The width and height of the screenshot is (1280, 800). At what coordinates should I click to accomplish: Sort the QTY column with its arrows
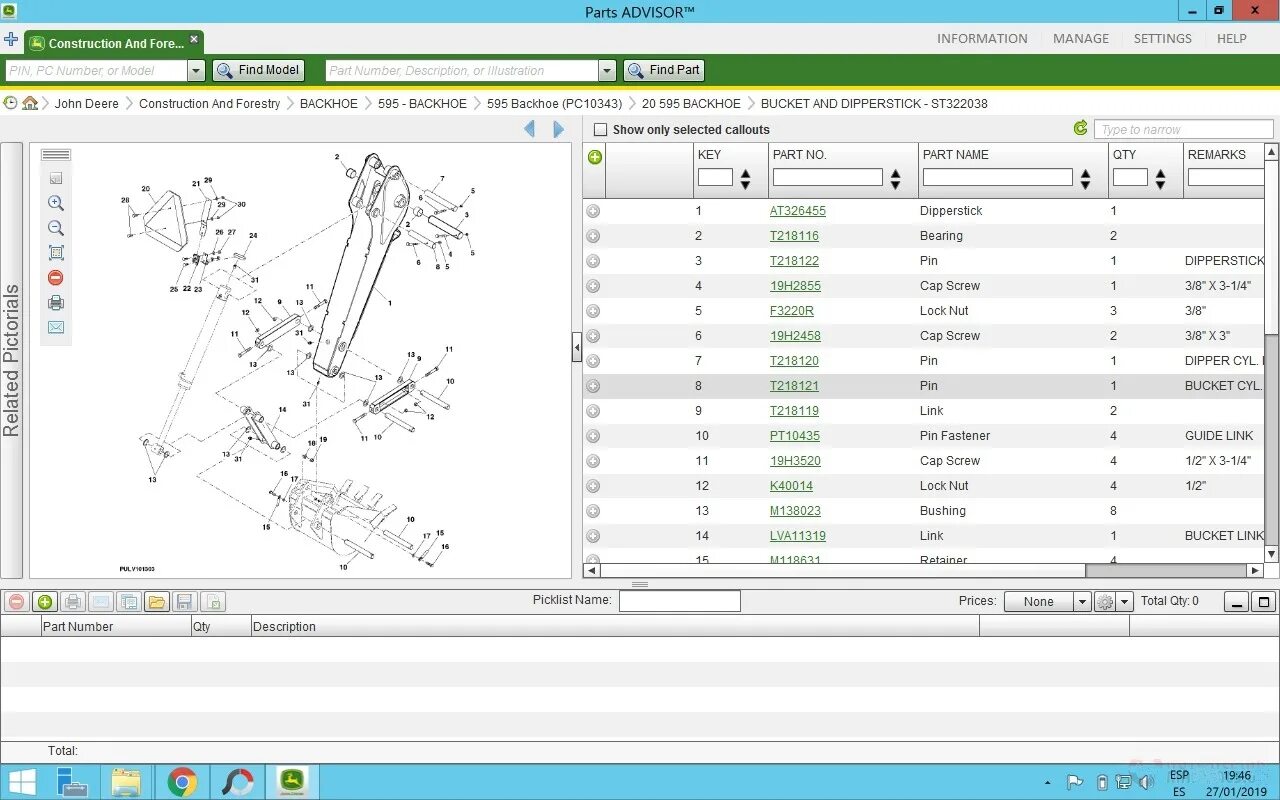tap(1160, 179)
